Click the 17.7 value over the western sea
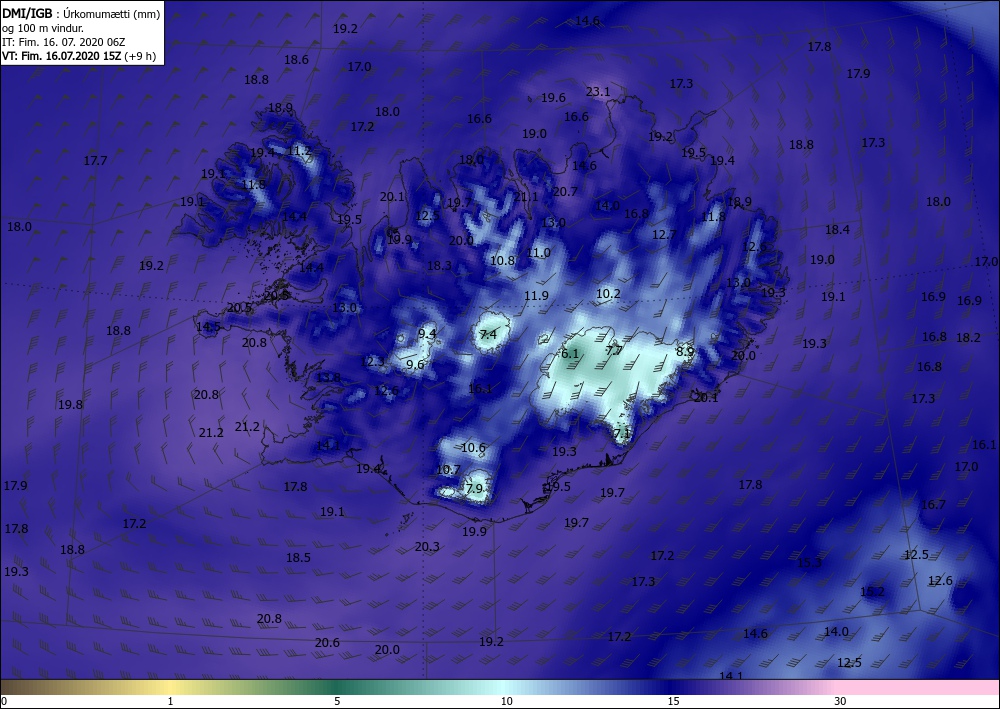 click(95, 161)
